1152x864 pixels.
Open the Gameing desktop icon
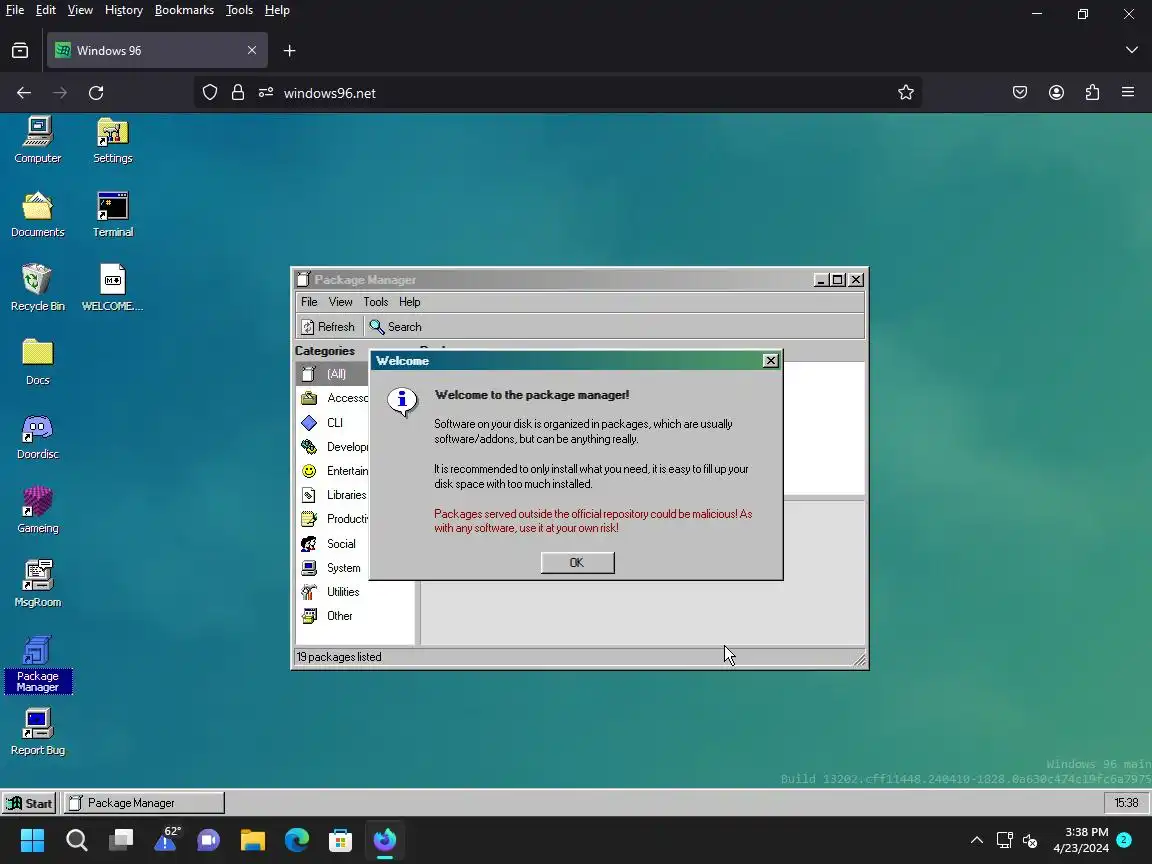coord(37,511)
